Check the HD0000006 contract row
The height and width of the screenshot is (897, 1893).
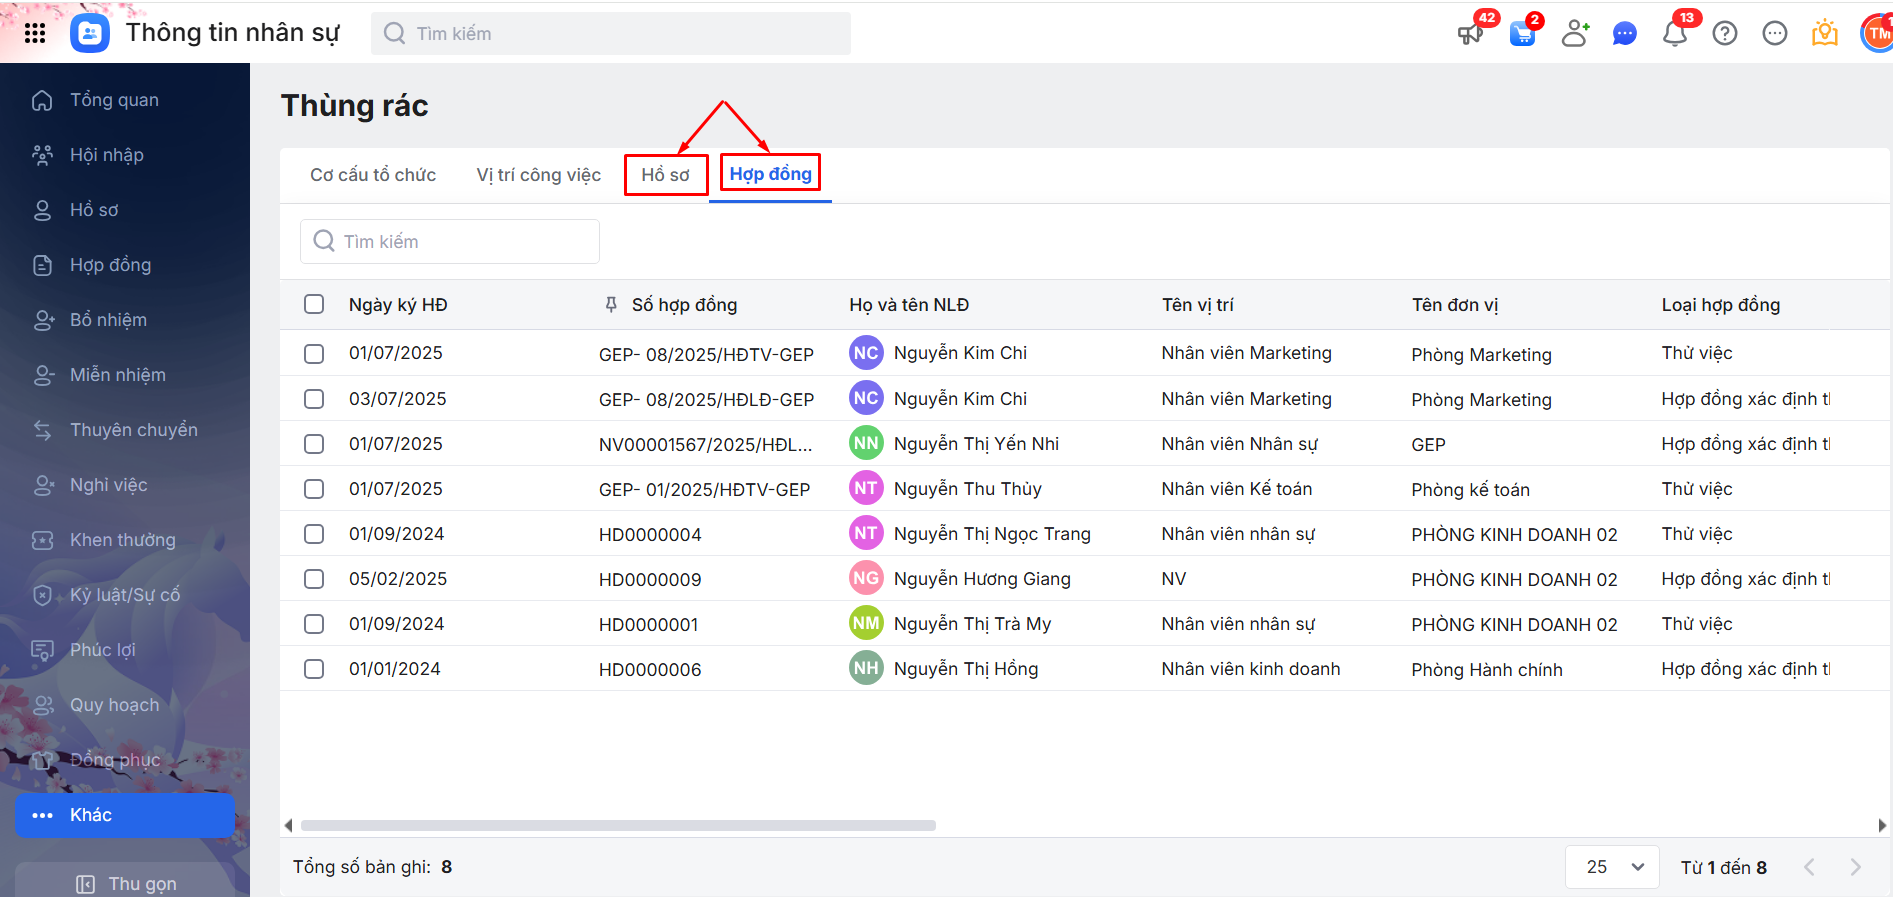(x=314, y=669)
